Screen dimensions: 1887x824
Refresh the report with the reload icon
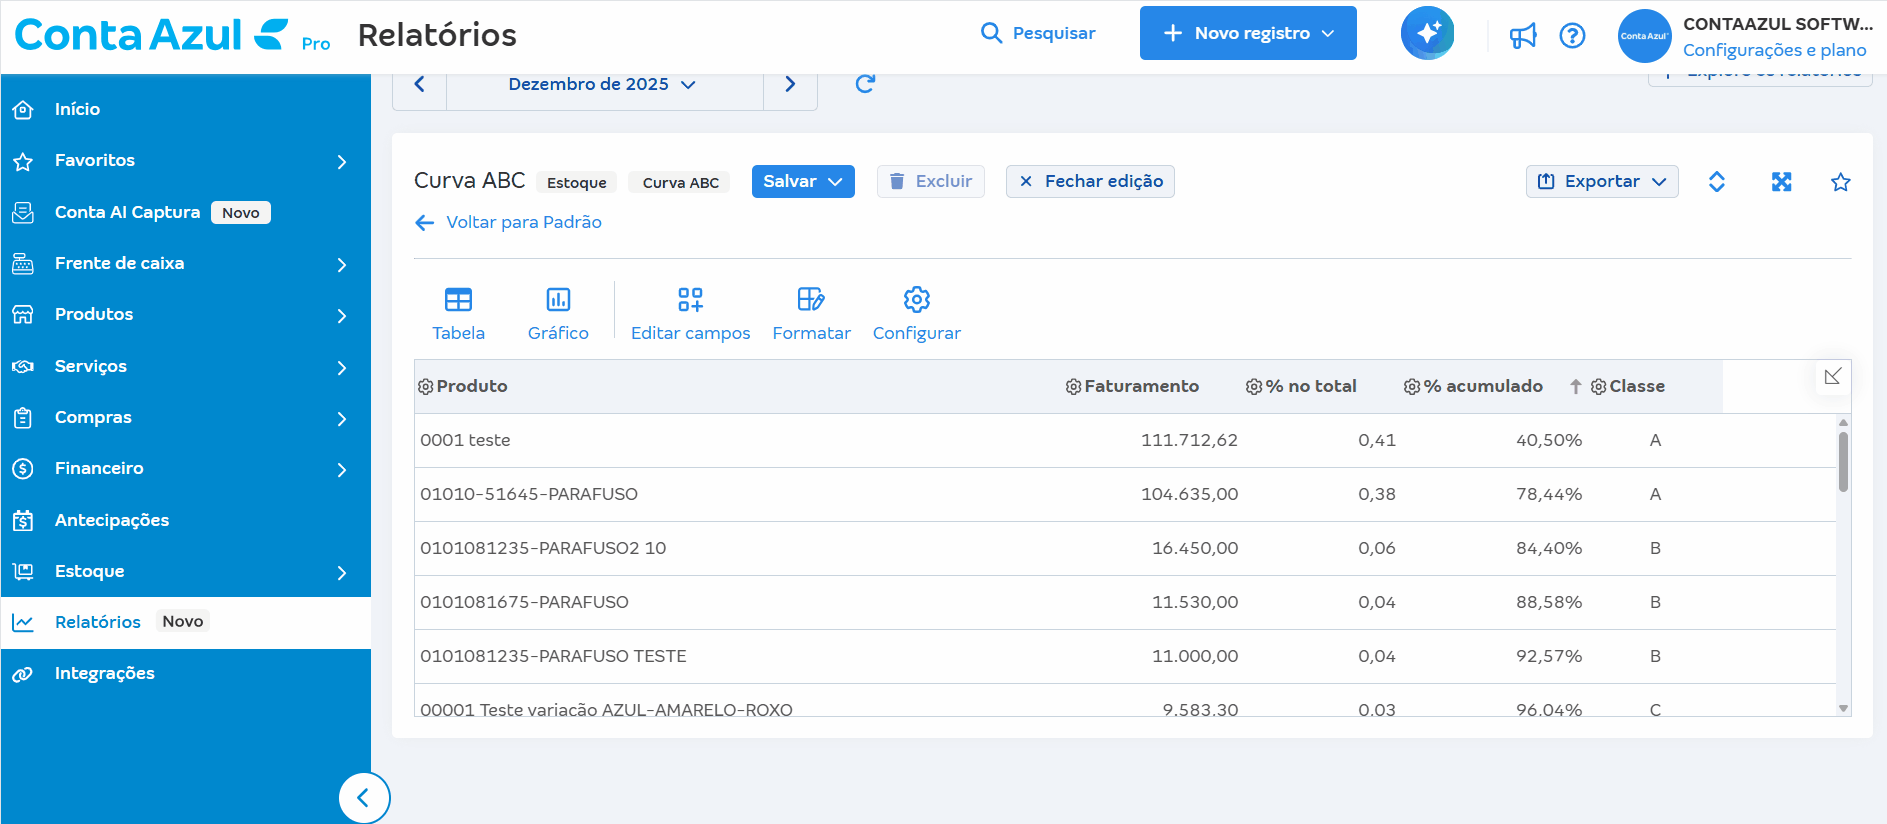pos(865,84)
